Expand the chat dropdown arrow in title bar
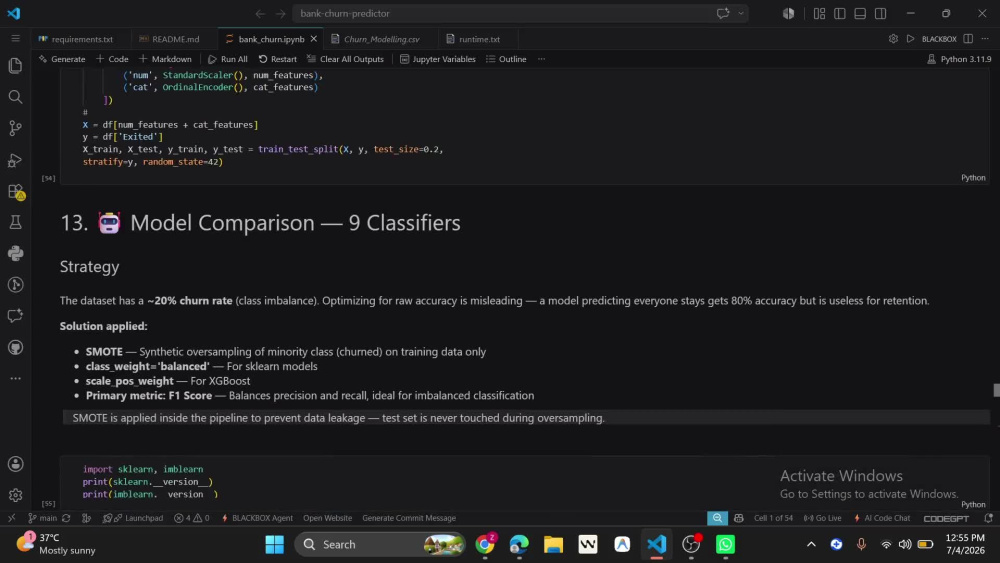 [x=741, y=13]
